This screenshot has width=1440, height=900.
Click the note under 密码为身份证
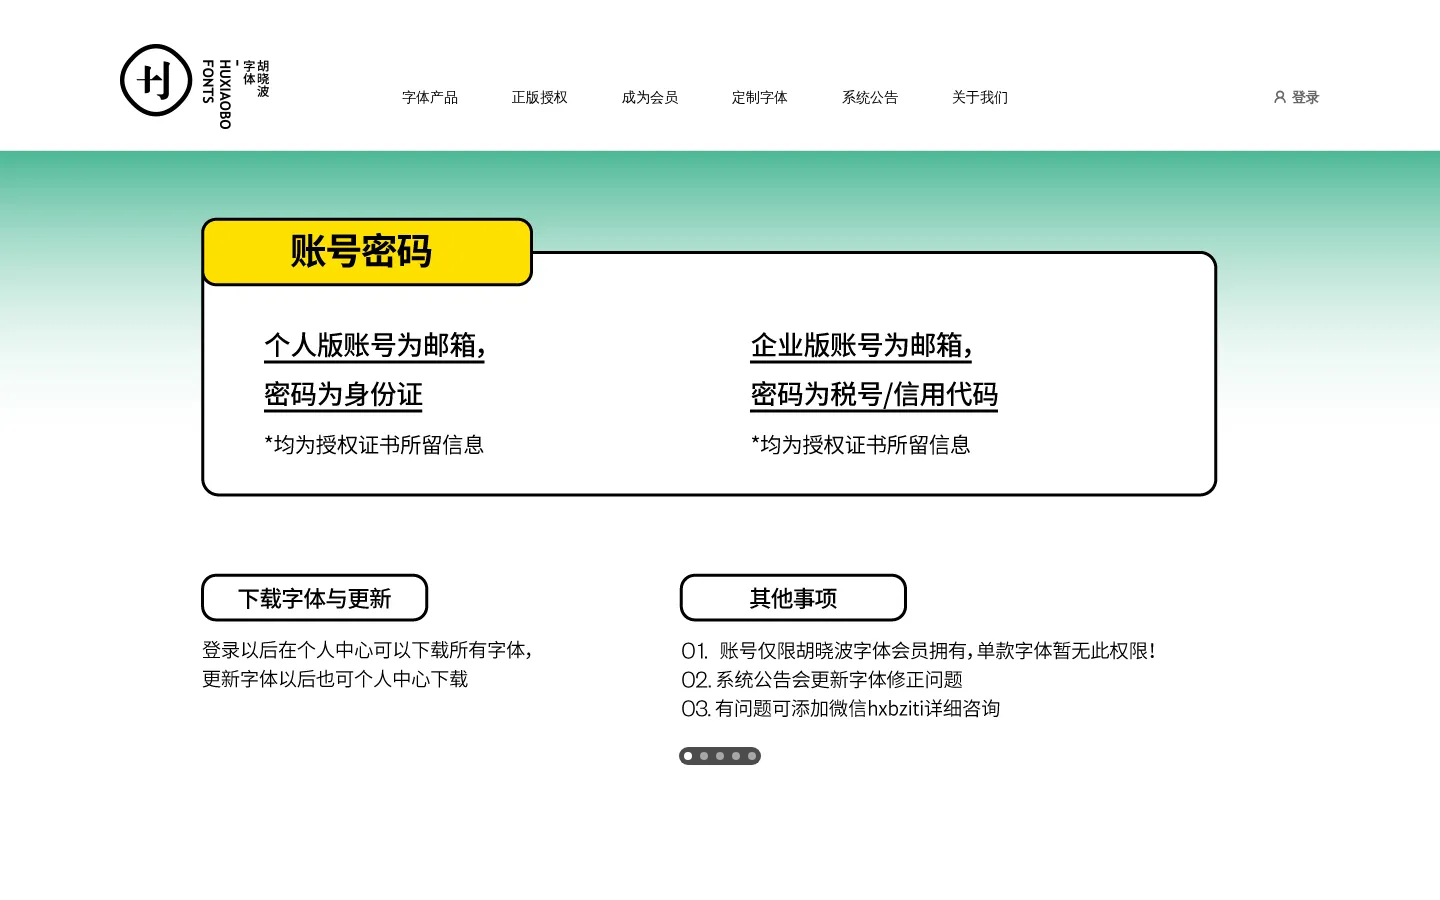(374, 445)
